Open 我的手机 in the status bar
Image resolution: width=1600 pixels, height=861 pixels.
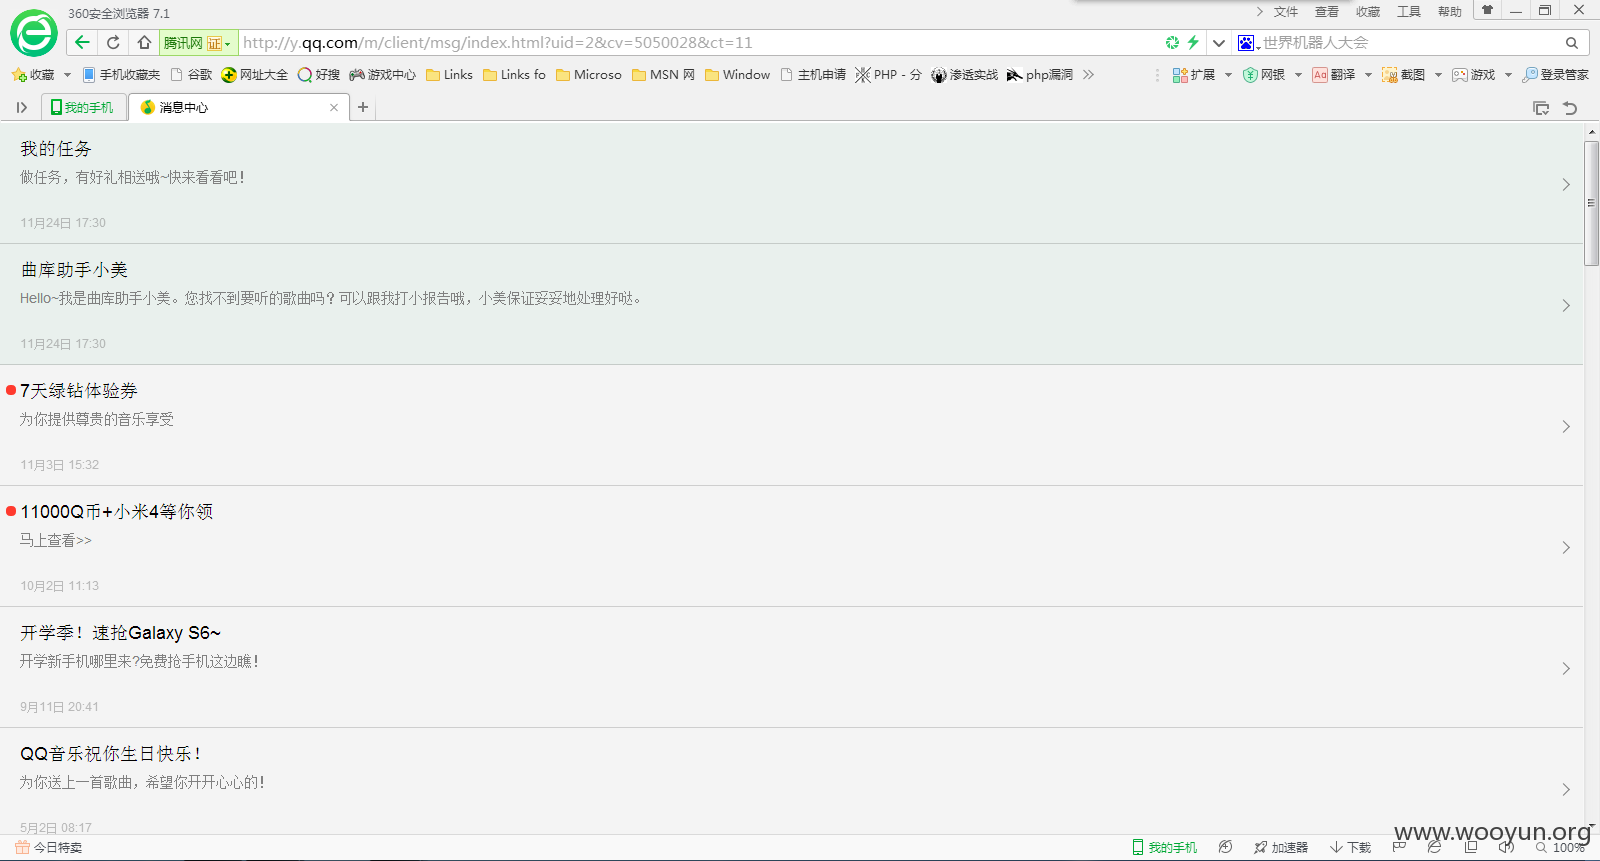point(1165,847)
